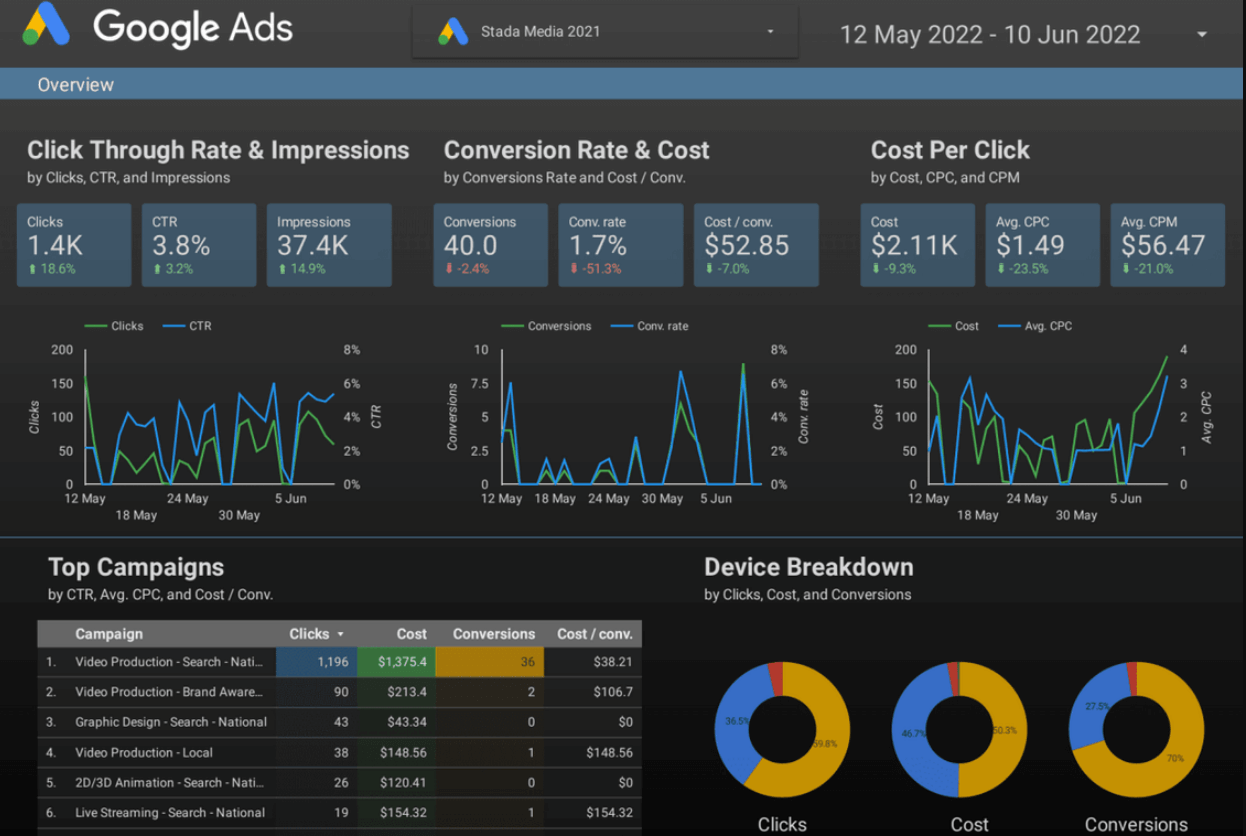Select Video Production - Local campaign row
The width and height of the screenshot is (1246, 836).
[339, 752]
